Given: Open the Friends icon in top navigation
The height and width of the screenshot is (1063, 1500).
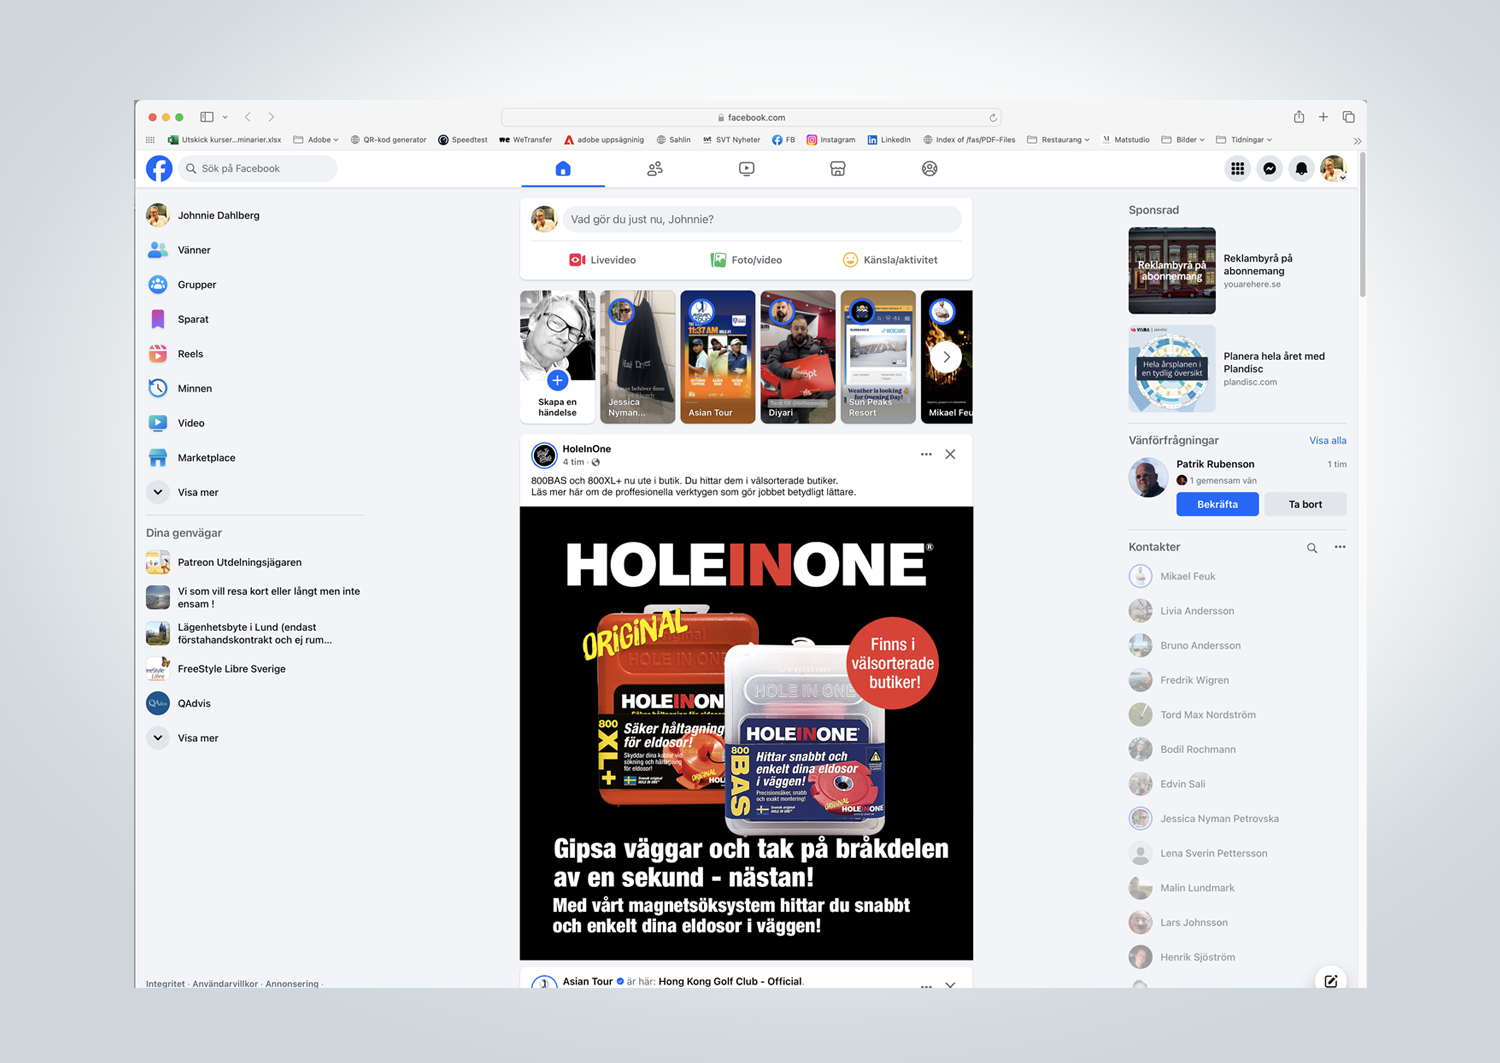Looking at the screenshot, I should tap(655, 168).
